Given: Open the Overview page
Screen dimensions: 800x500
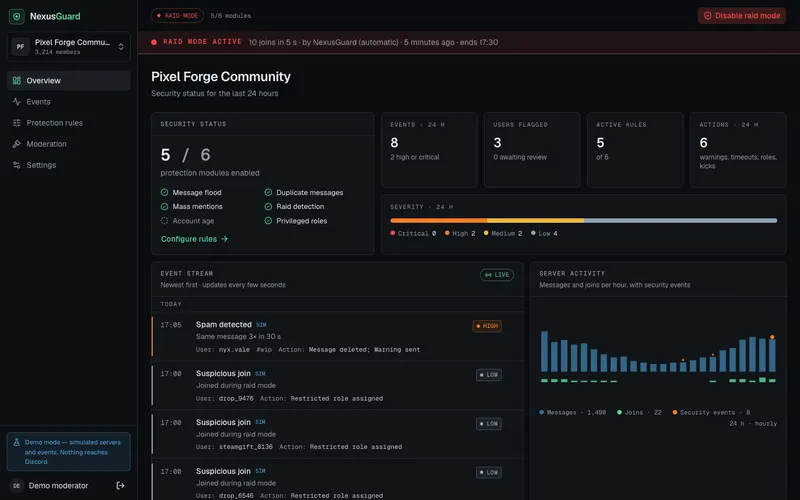Looking at the screenshot, I should click(x=68, y=81).
